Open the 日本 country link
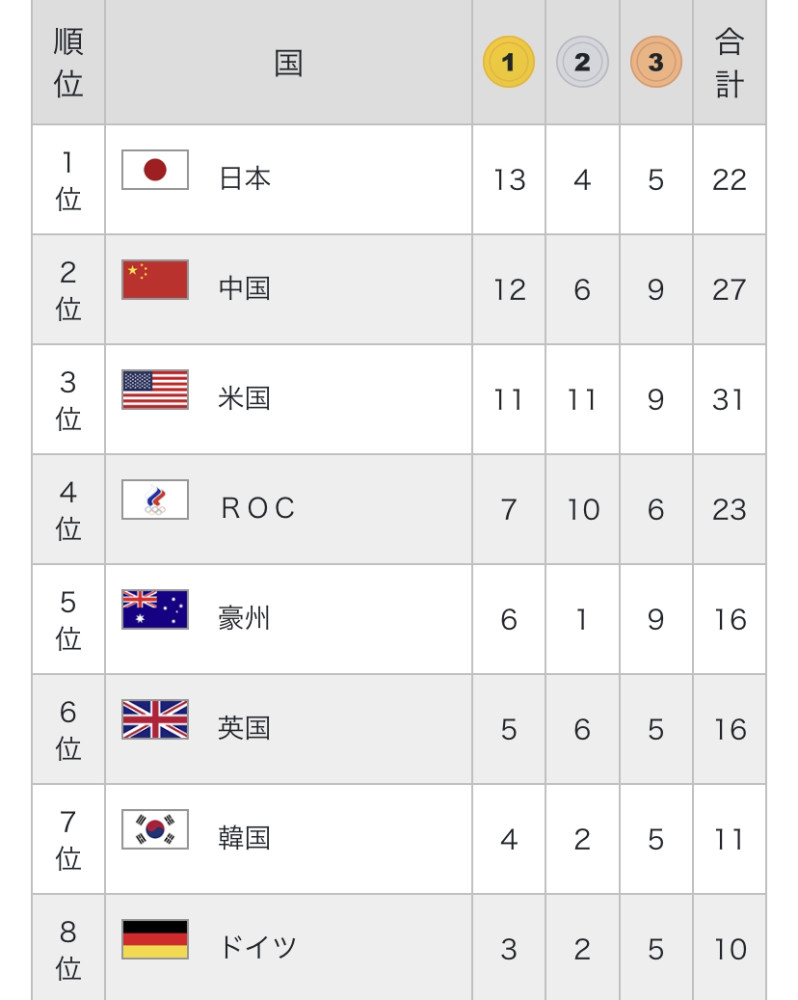 click(245, 179)
